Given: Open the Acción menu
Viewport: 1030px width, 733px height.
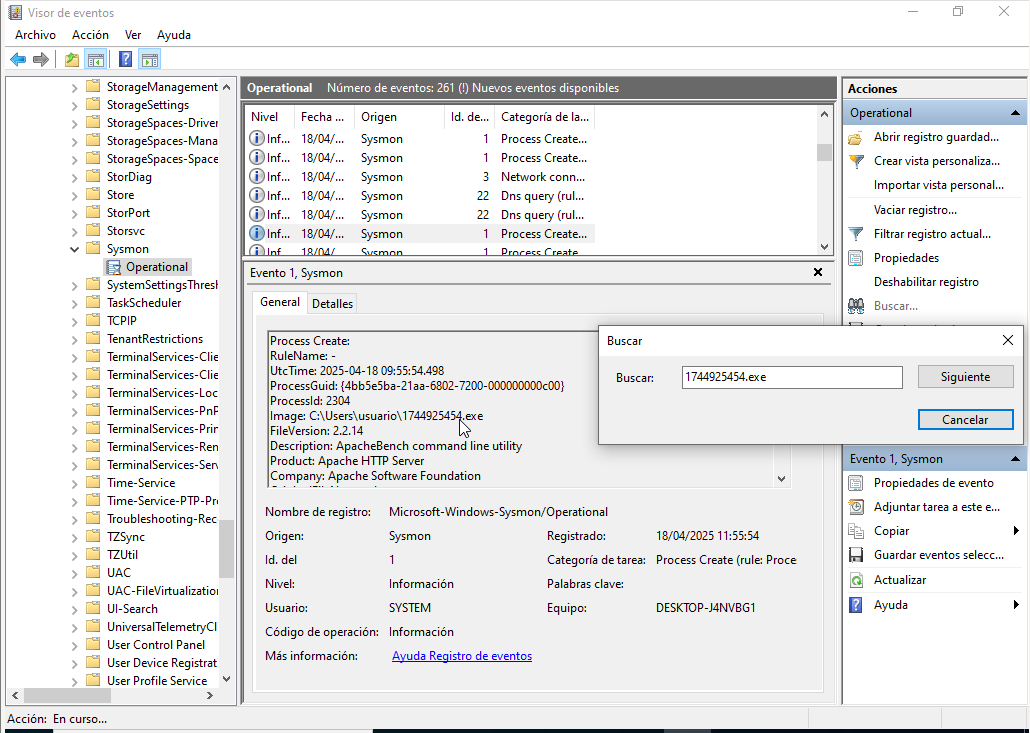Looking at the screenshot, I should click(90, 35).
